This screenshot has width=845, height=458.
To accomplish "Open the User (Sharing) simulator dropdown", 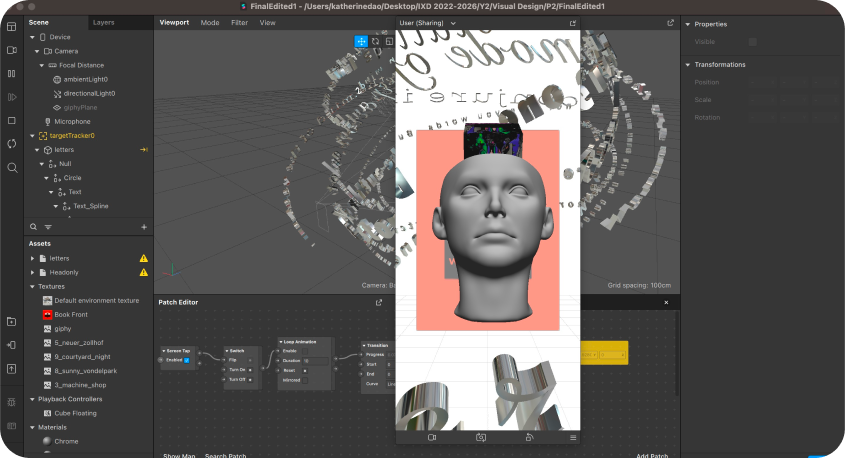I will click(428, 22).
